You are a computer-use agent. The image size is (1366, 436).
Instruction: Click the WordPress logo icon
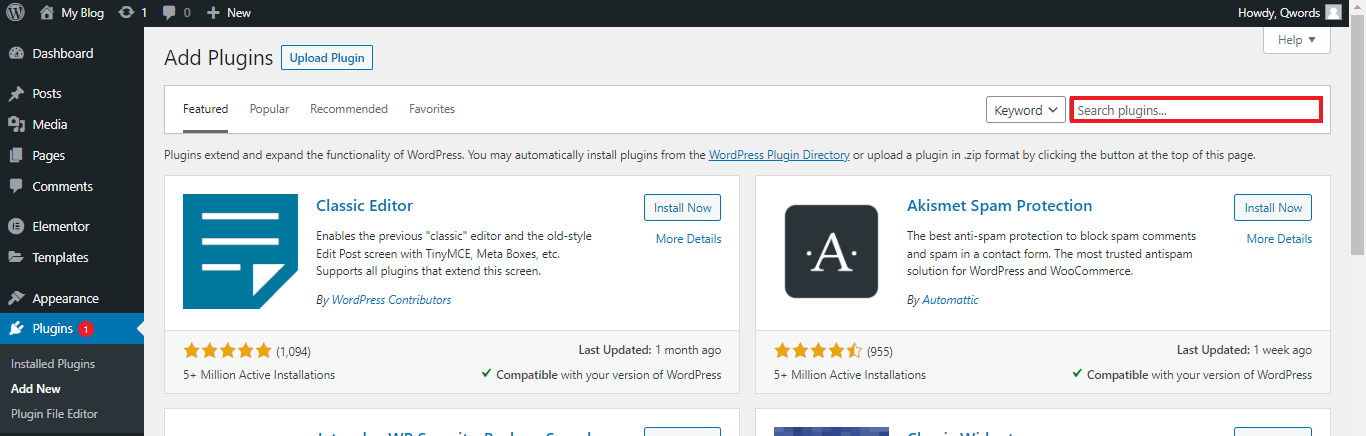pyautogui.click(x=16, y=12)
